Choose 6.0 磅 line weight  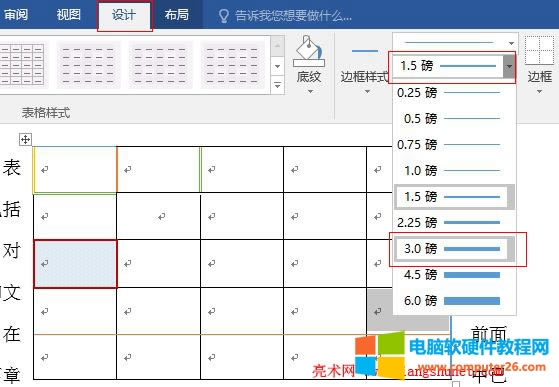(x=455, y=301)
